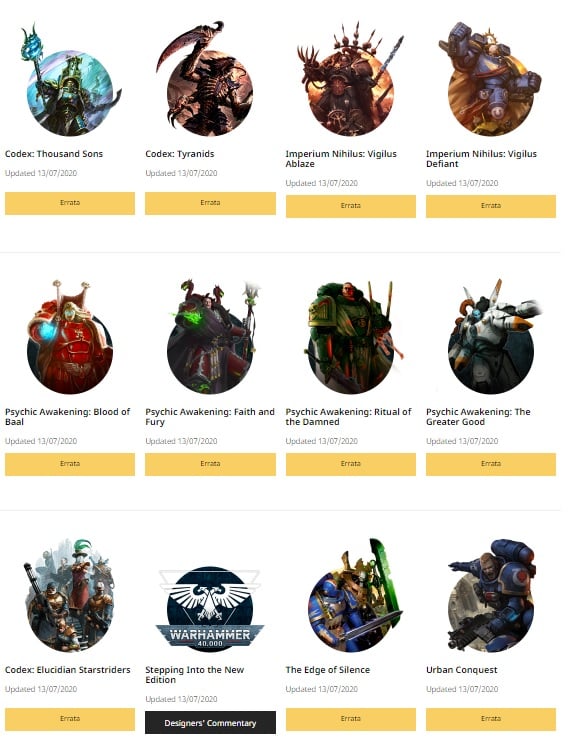Screen dimensions: 574x741
Task: Click The Greater Good battlesuit artwork
Action: [494, 337]
